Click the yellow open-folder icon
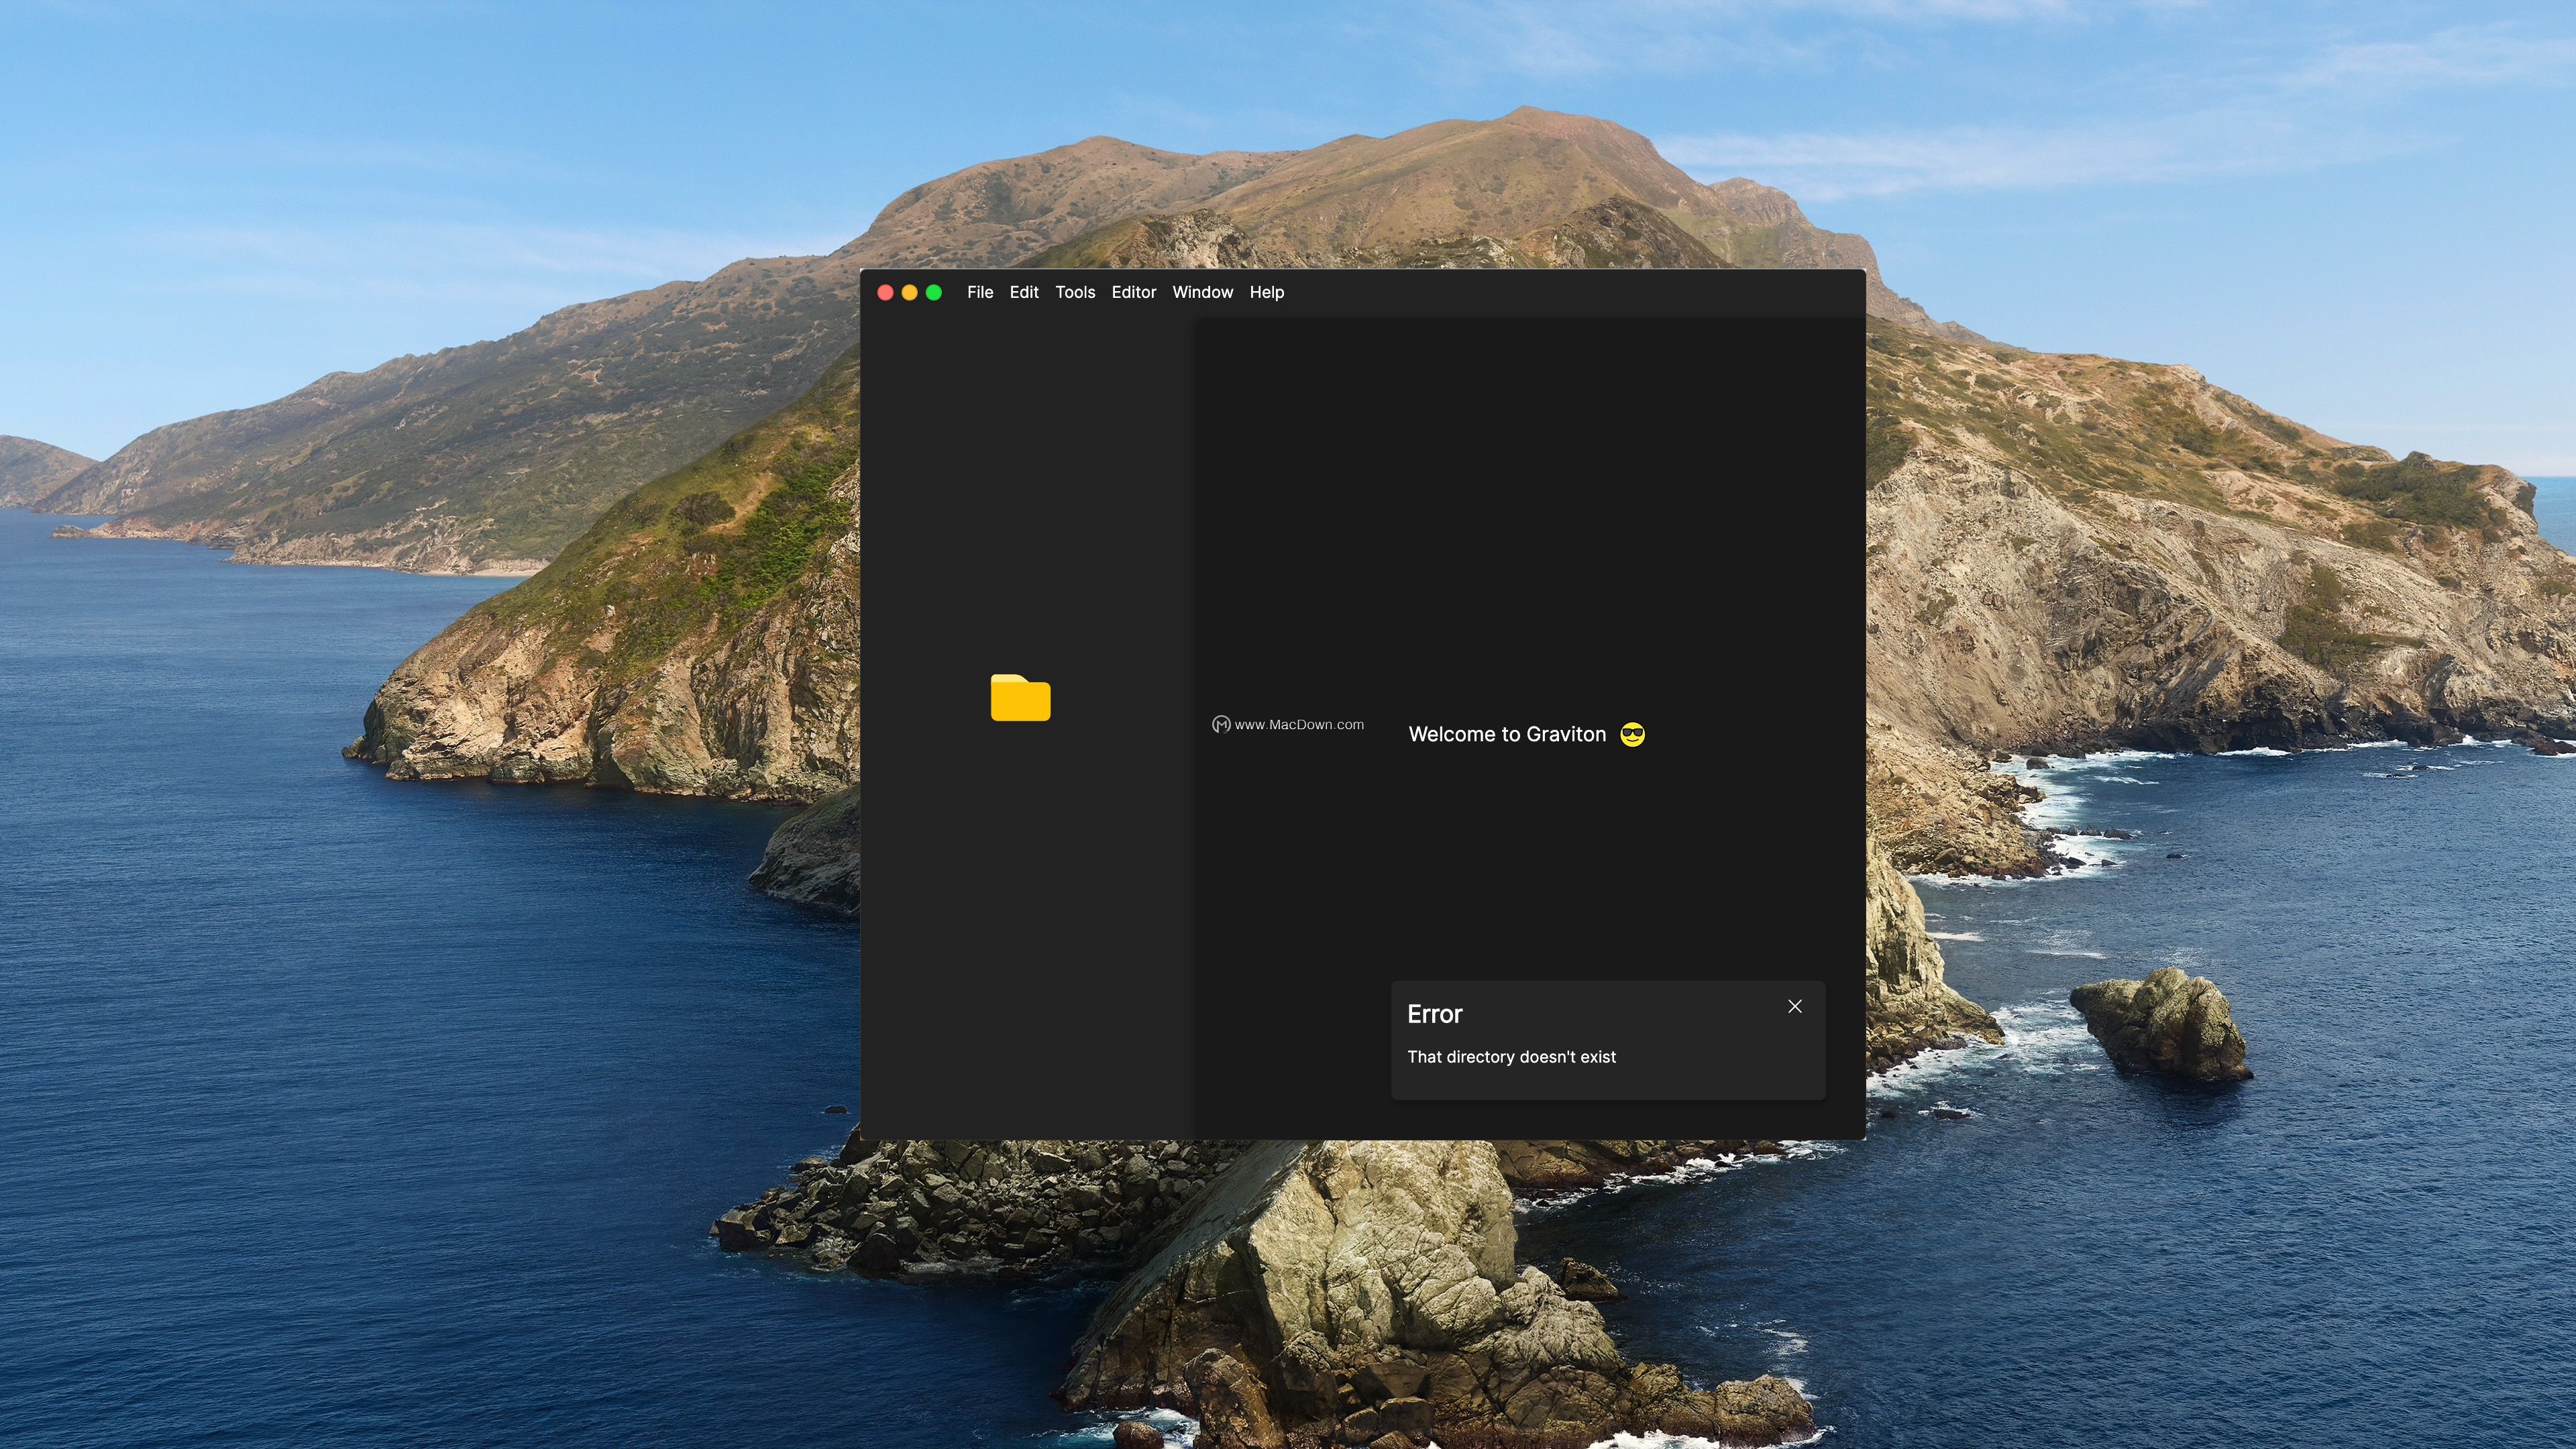Screen dimensions: 2576x1449 1020,697
